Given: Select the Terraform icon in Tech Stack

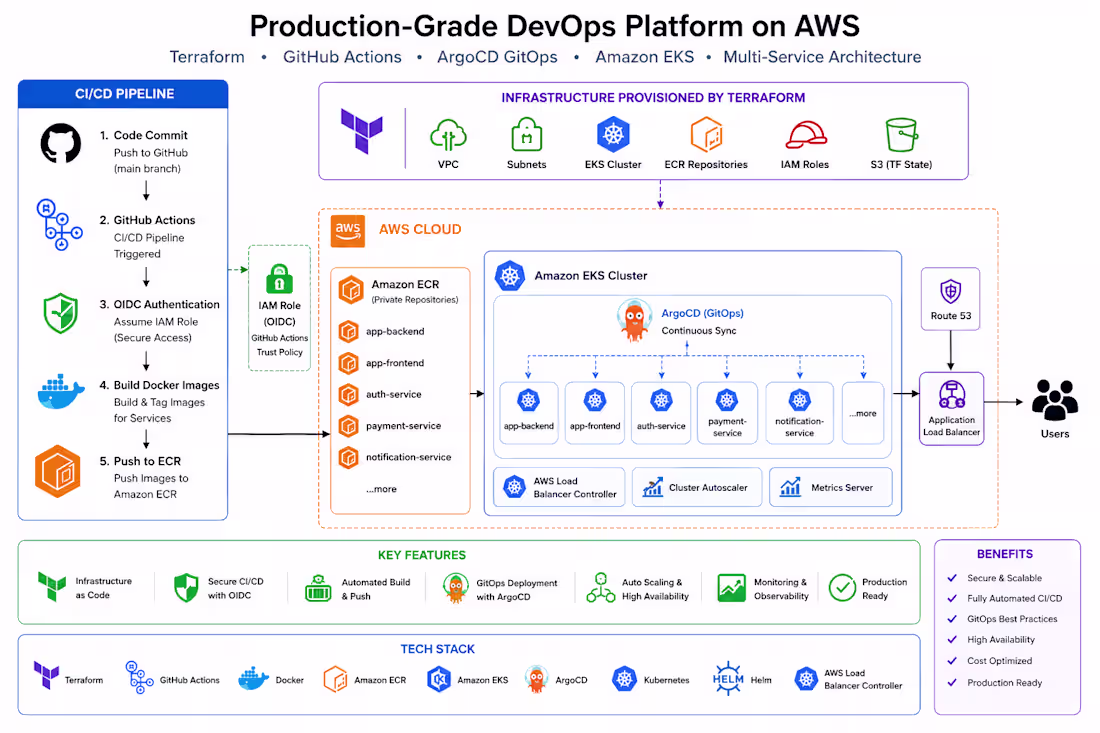Looking at the screenshot, I should [x=46, y=675].
